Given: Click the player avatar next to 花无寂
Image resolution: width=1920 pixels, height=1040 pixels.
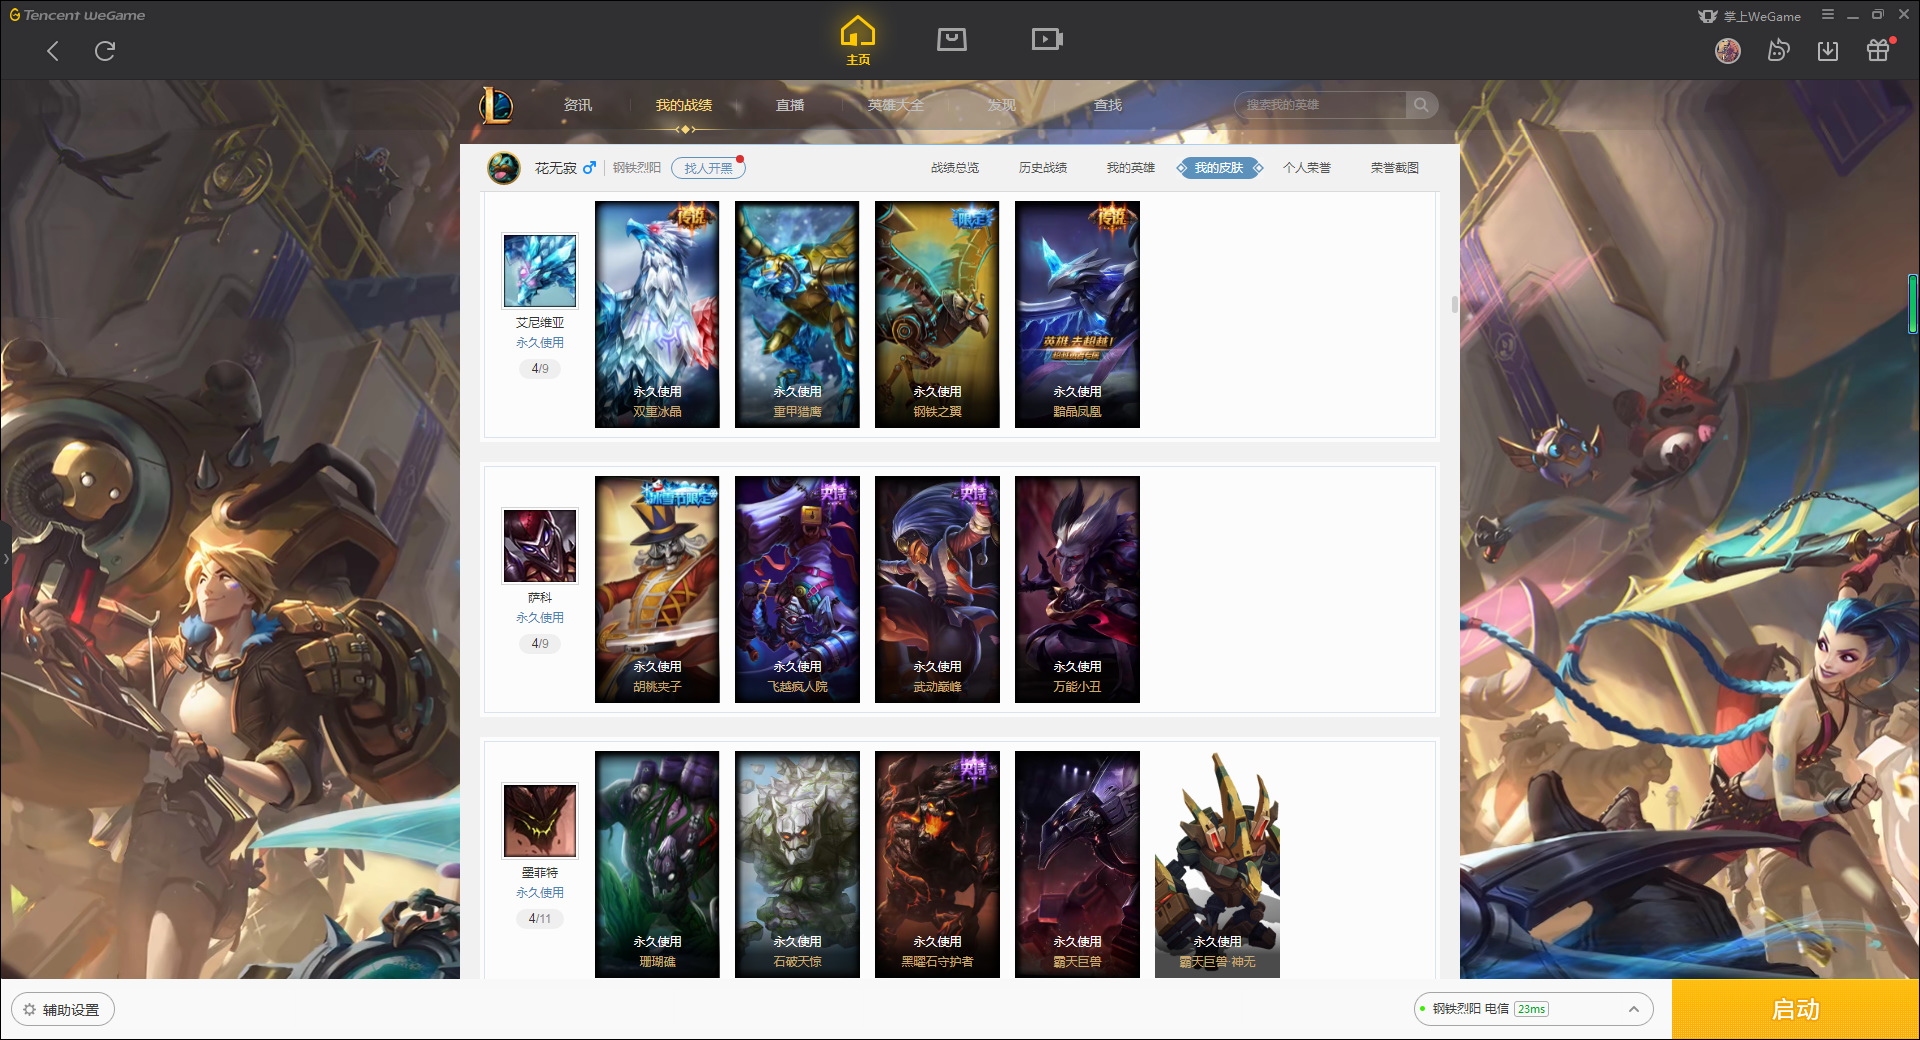Looking at the screenshot, I should [504, 168].
